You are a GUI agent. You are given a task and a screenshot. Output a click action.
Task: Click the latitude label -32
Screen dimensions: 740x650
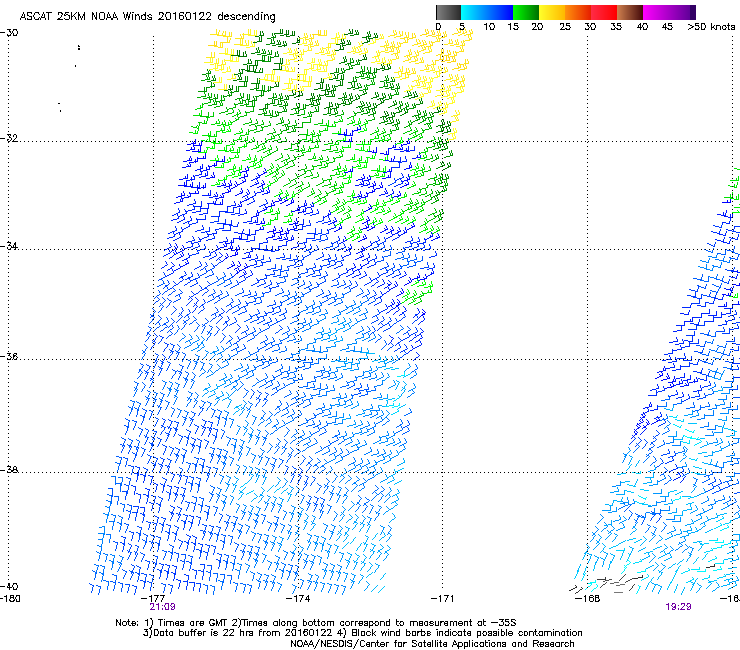(x=9, y=138)
